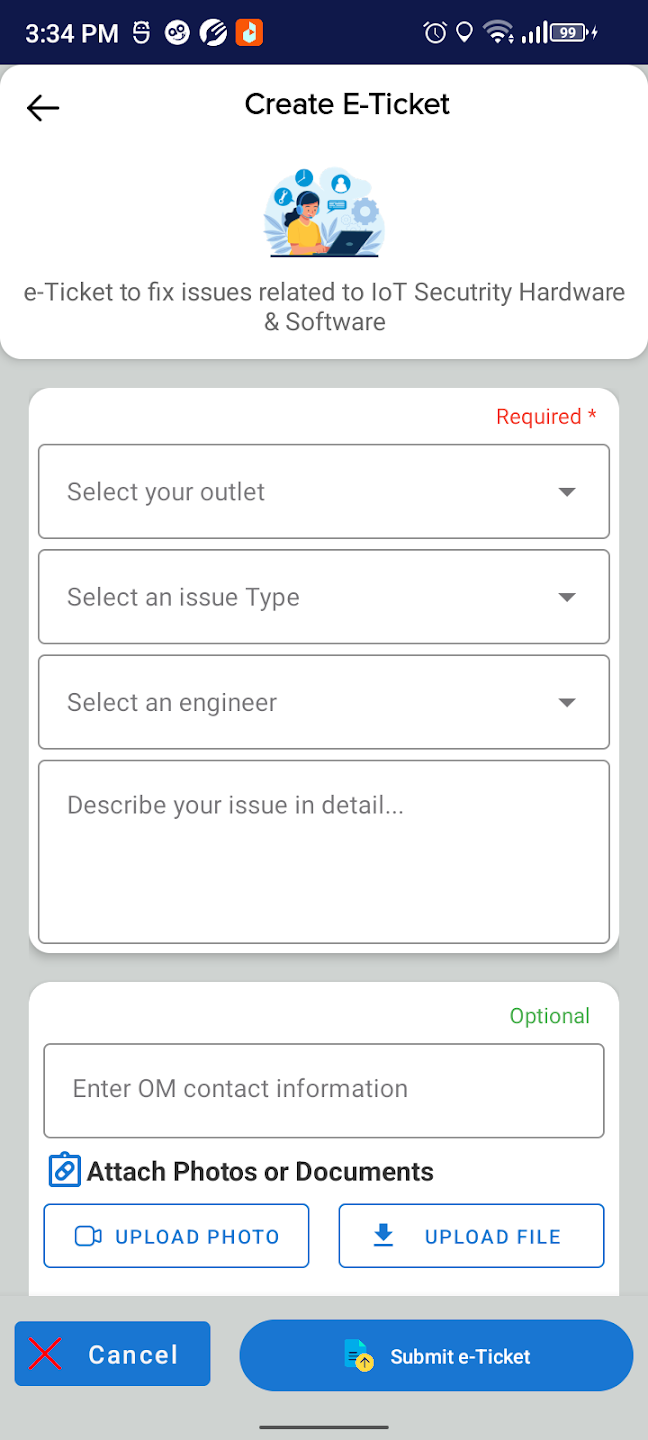Submit the e-Ticket

point(436,1356)
